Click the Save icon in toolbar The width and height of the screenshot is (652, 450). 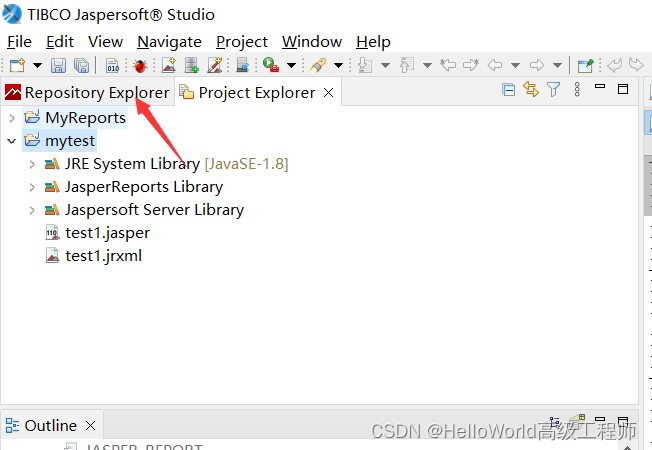pyautogui.click(x=58, y=65)
